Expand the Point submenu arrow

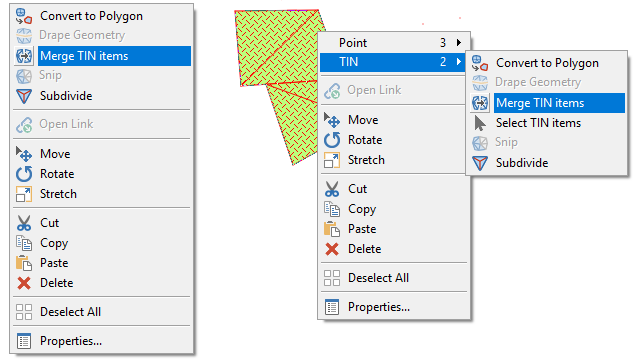click(459, 43)
